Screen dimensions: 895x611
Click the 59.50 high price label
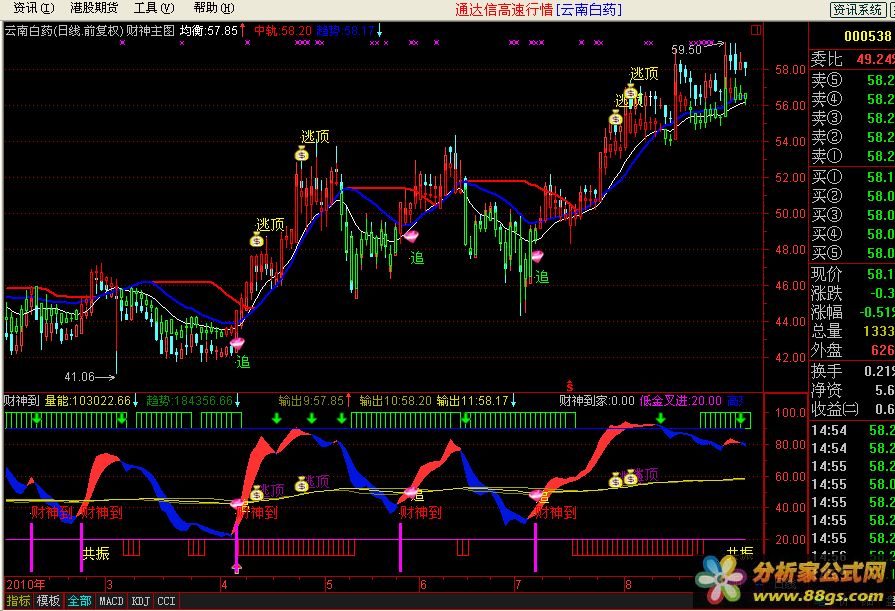coord(686,50)
